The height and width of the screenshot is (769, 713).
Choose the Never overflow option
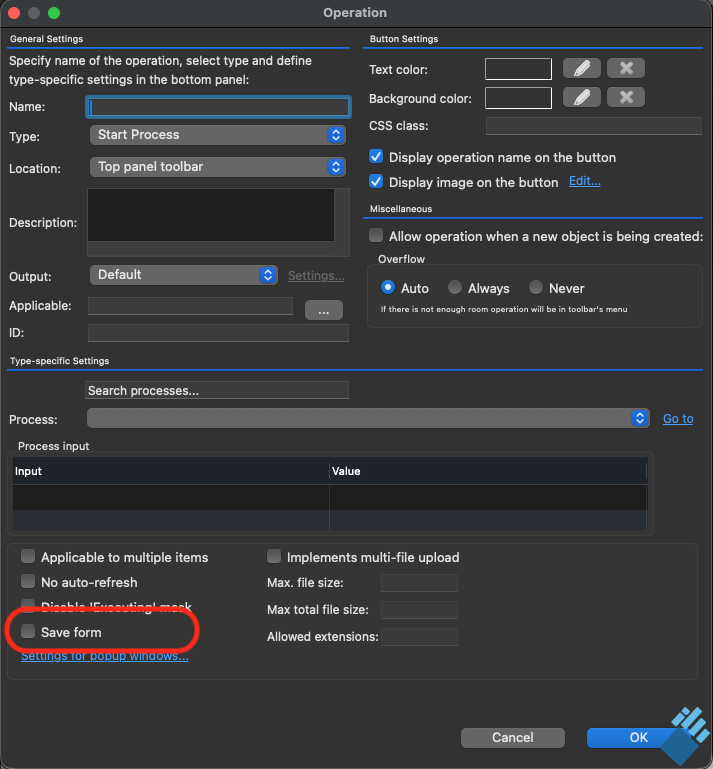(537, 288)
